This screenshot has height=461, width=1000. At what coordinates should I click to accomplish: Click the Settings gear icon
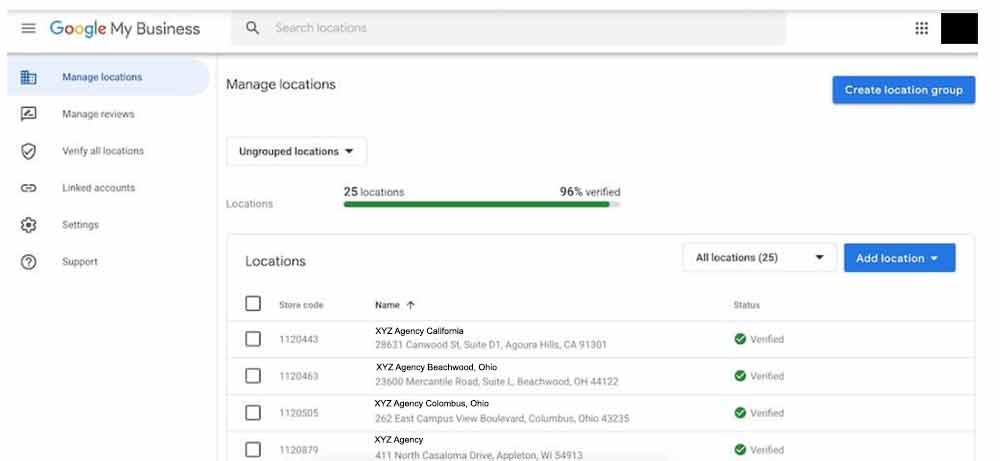coord(28,225)
